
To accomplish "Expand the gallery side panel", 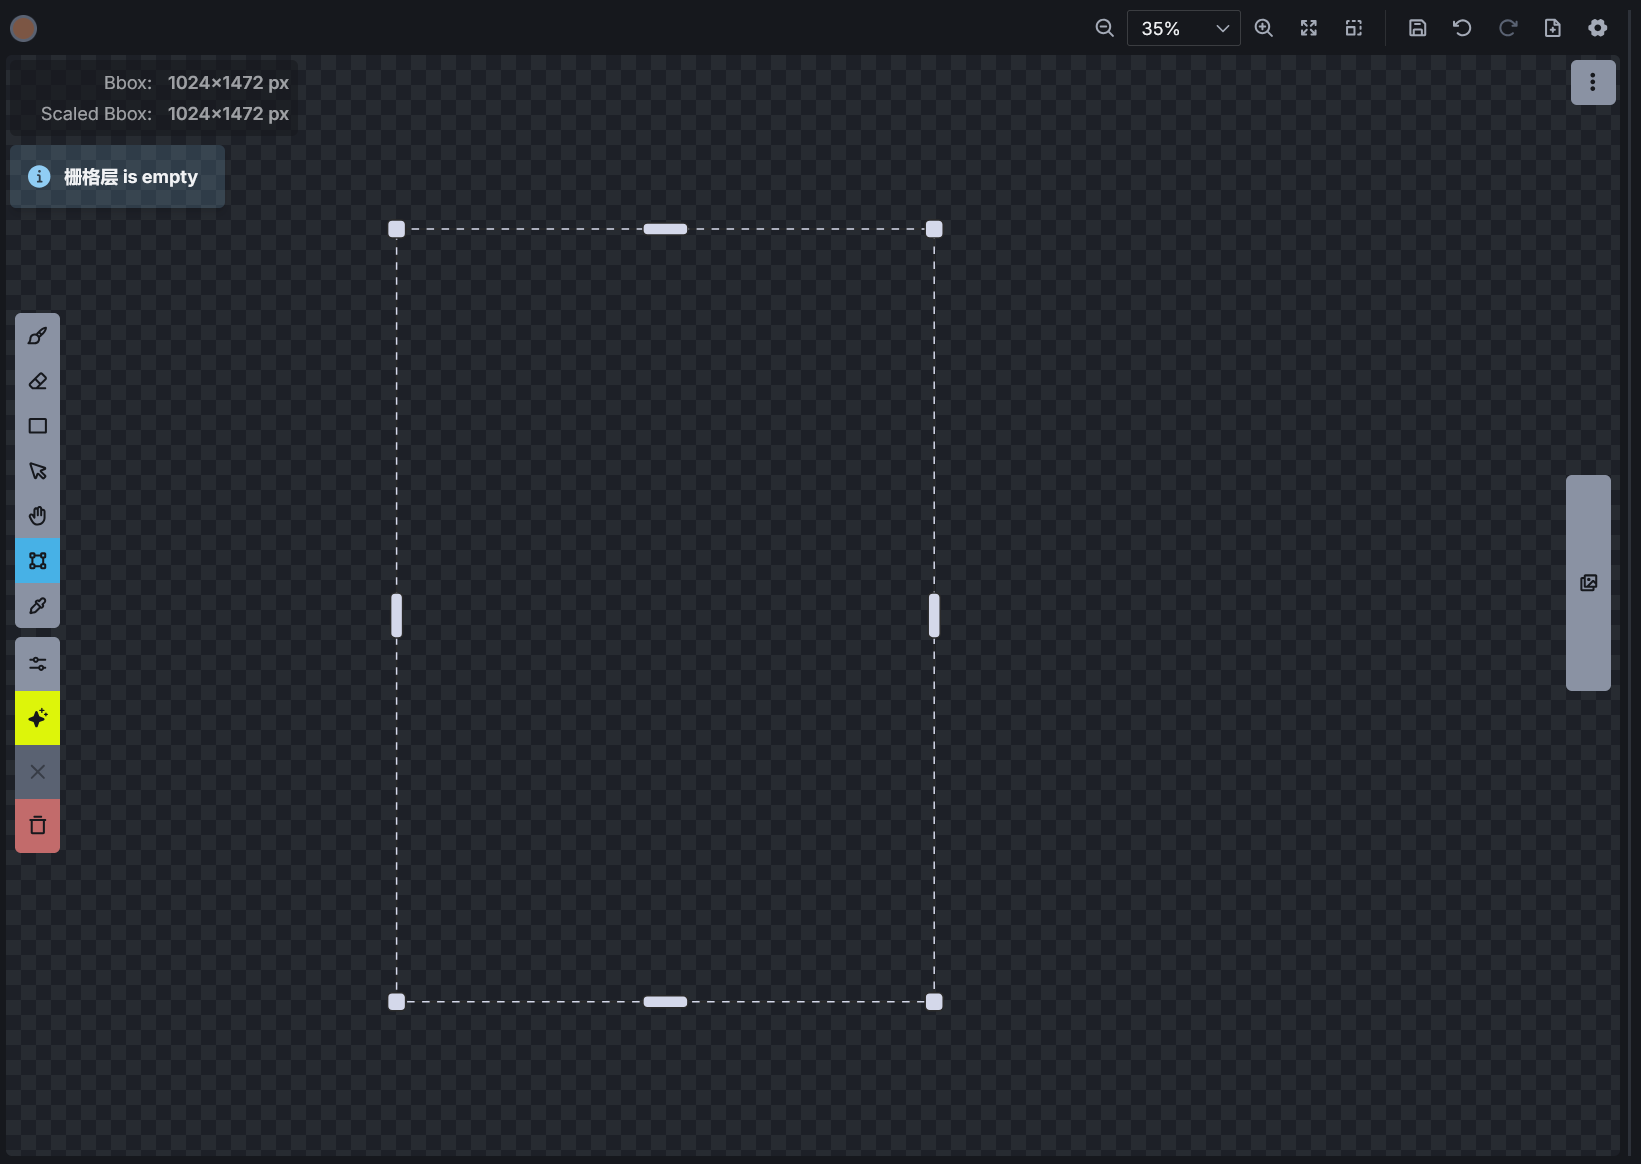I will [1588, 583].
